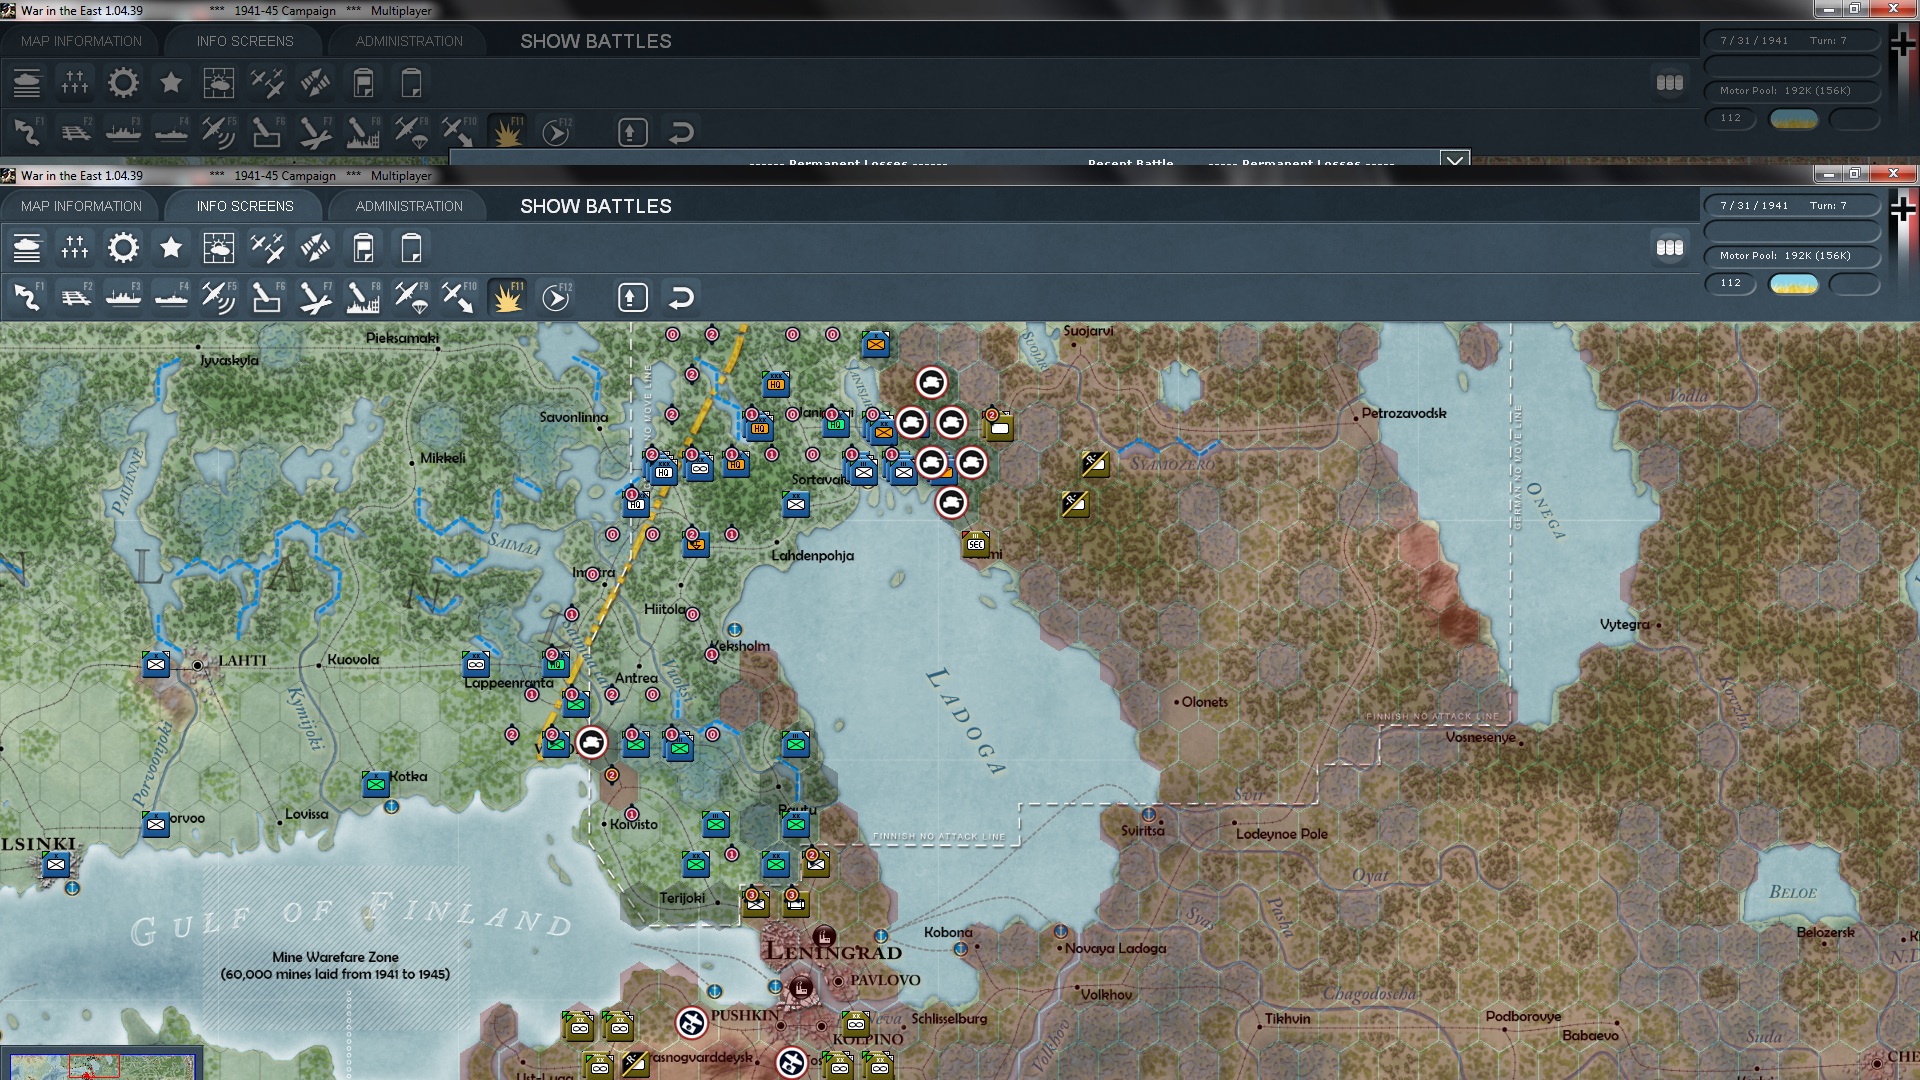Viewport: 1920px width, 1080px height.
Task: Select F7 bomb airfield mode
Action: pos(315,297)
